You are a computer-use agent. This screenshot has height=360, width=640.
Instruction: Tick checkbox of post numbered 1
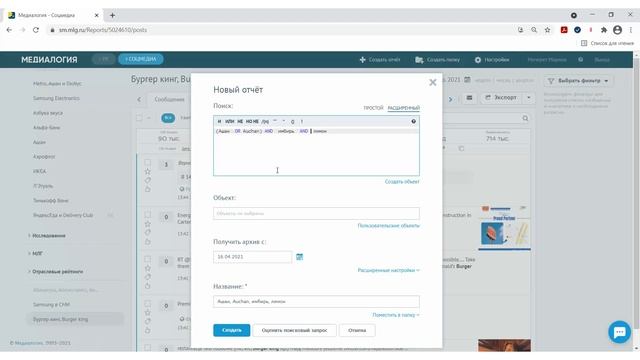point(147,162)
